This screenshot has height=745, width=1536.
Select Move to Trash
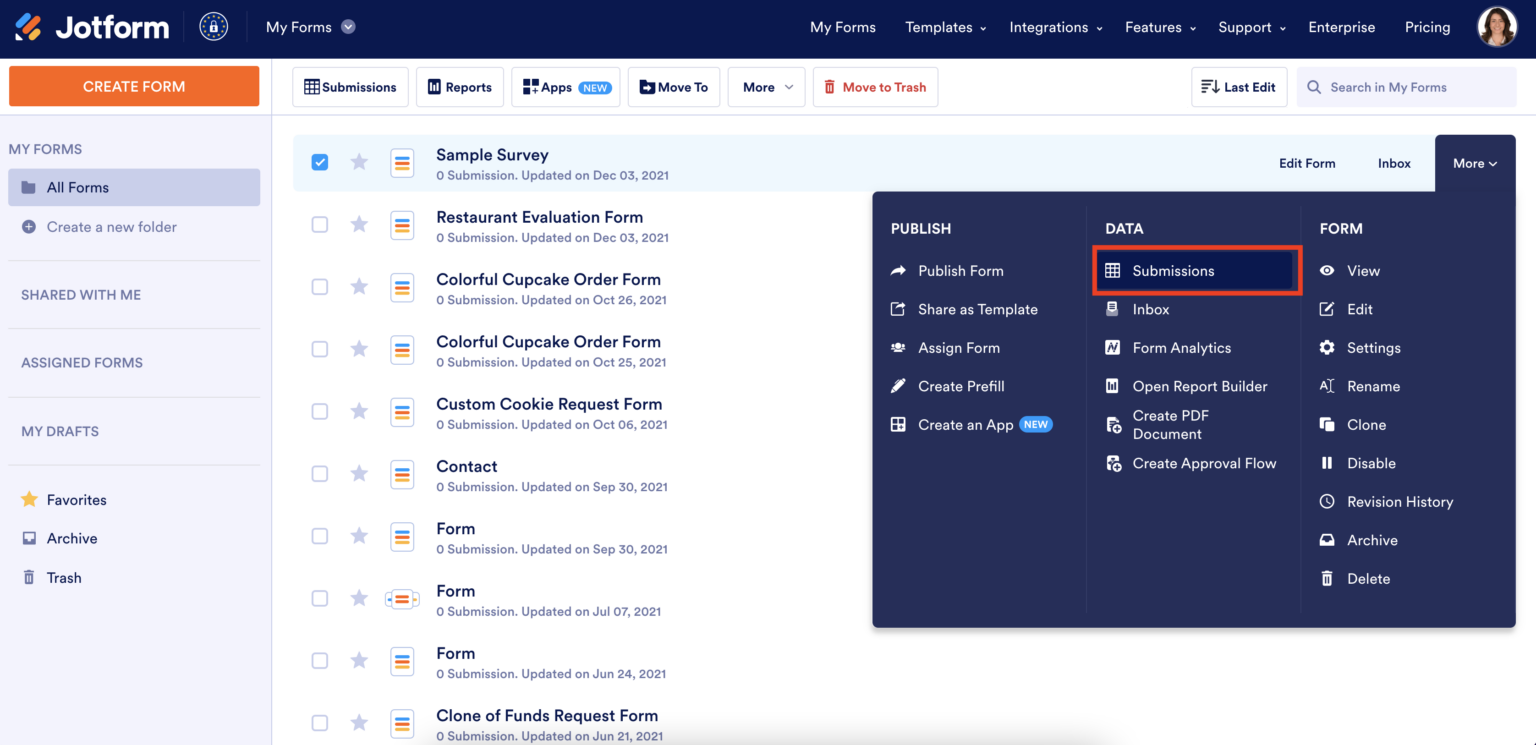pos(875,87)
